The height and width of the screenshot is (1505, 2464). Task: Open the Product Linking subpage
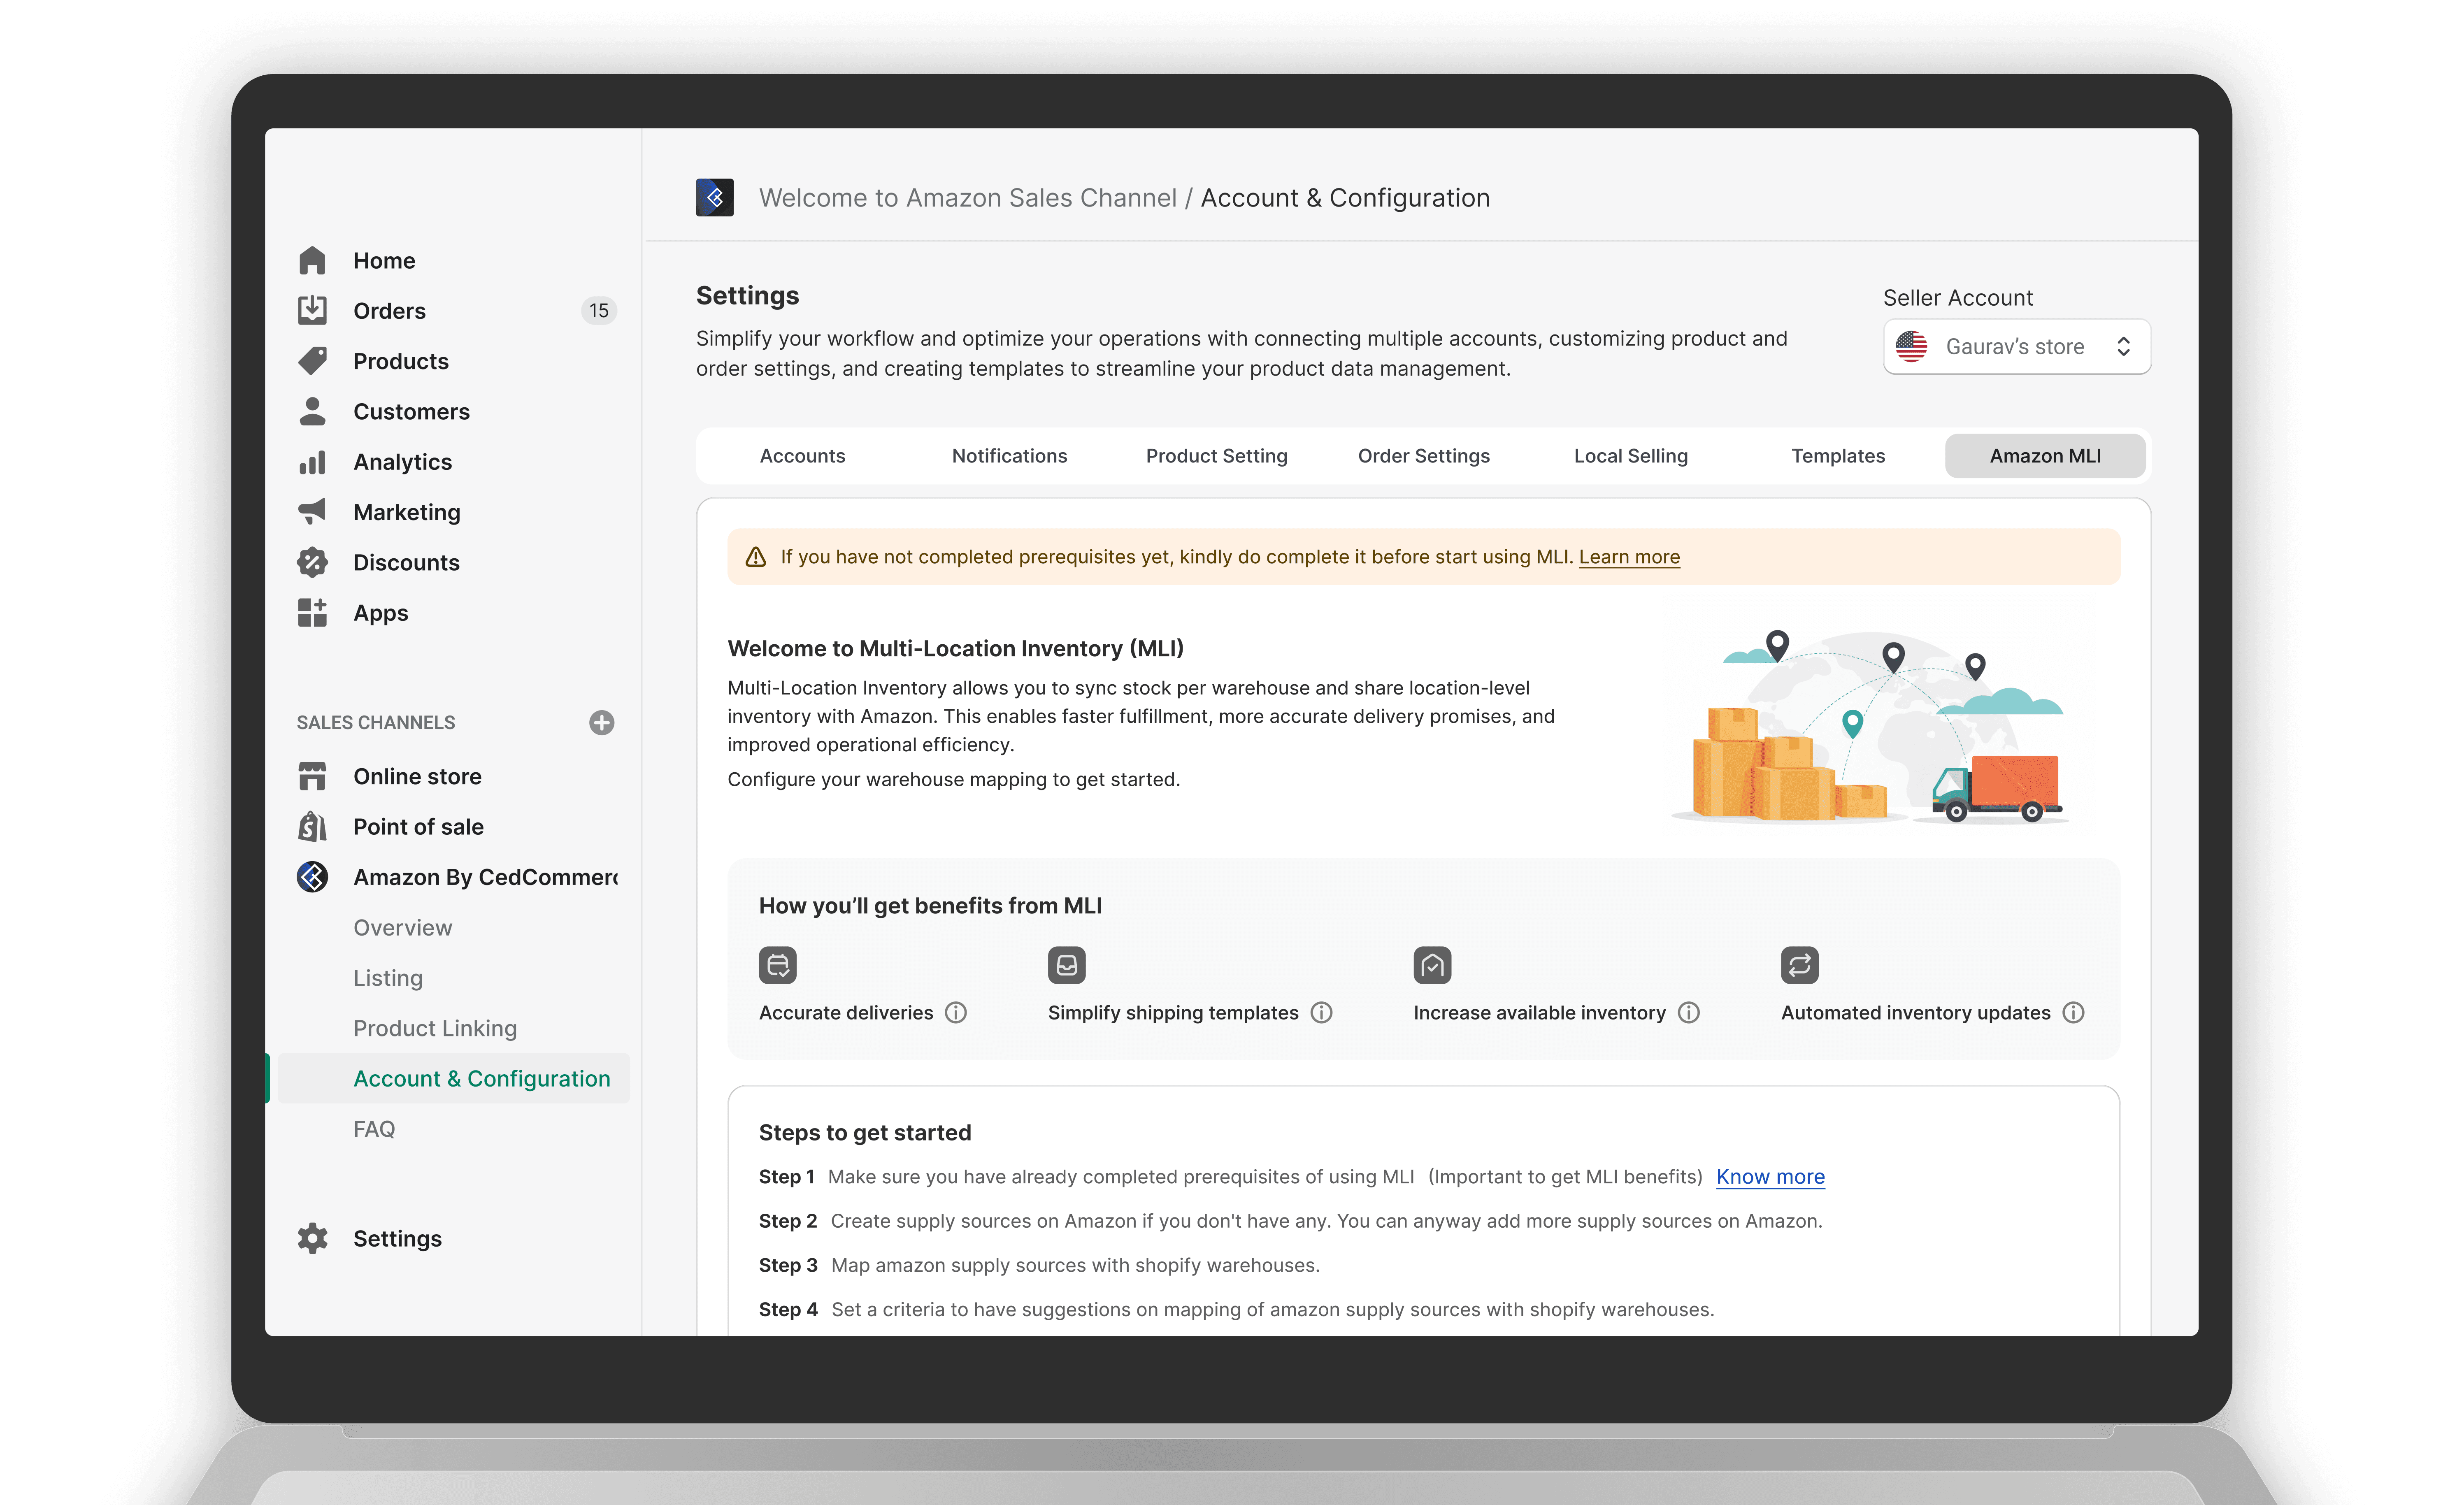pyautogui.click(x=435, y=1028)
